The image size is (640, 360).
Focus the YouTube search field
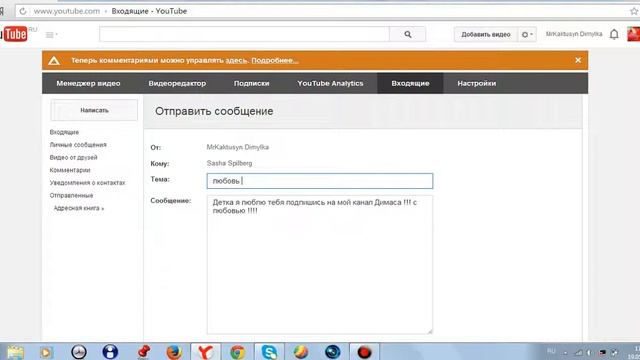coord(244,34)
